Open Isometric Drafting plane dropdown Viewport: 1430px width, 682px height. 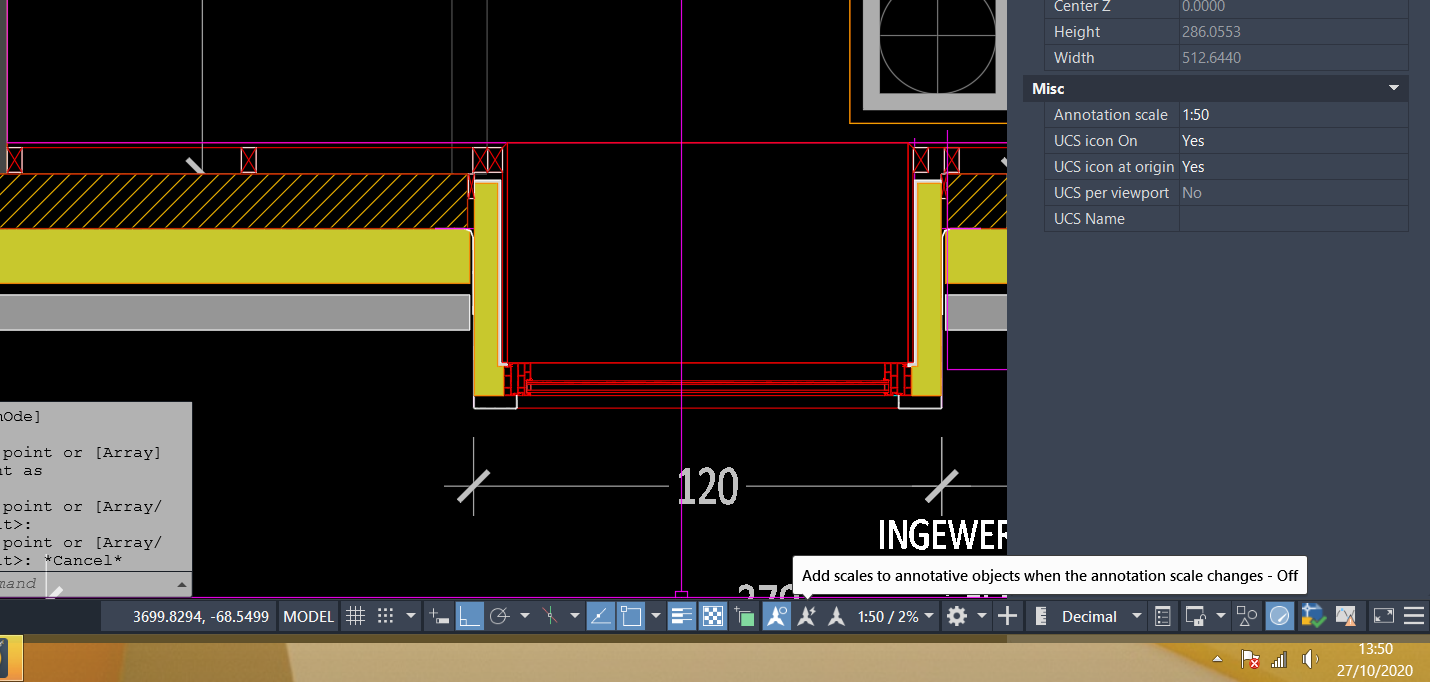(573, 616)
